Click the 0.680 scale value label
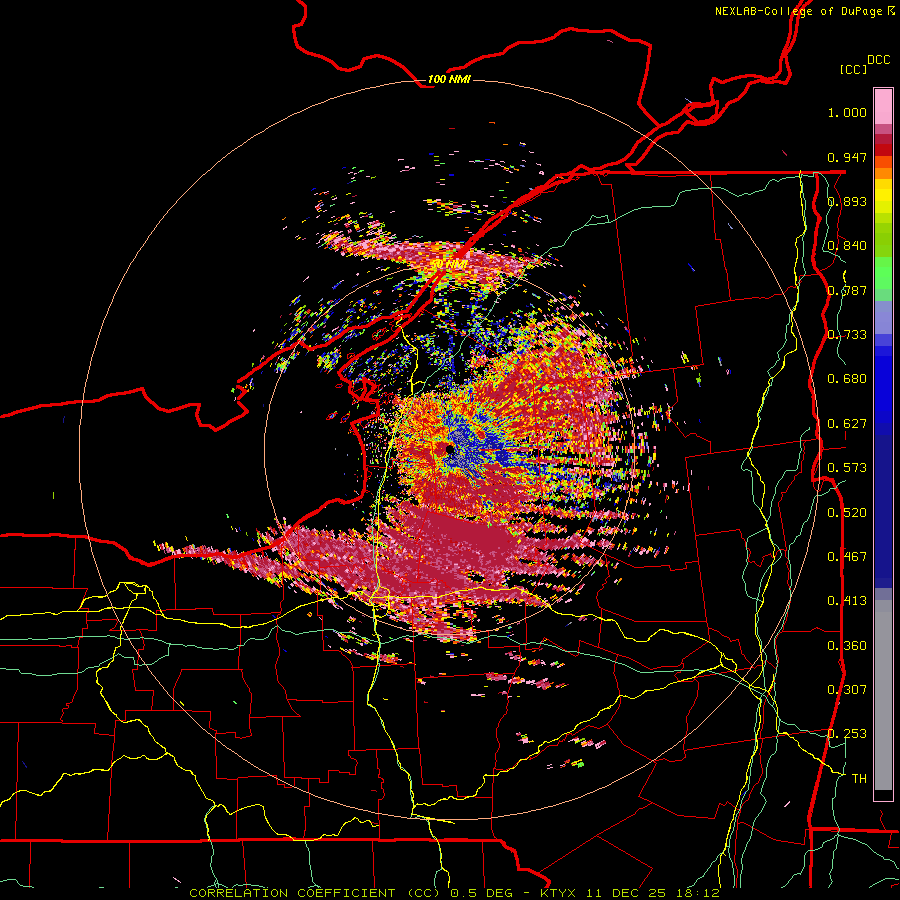This screenshot has width=900, height=900. (847, 379)
